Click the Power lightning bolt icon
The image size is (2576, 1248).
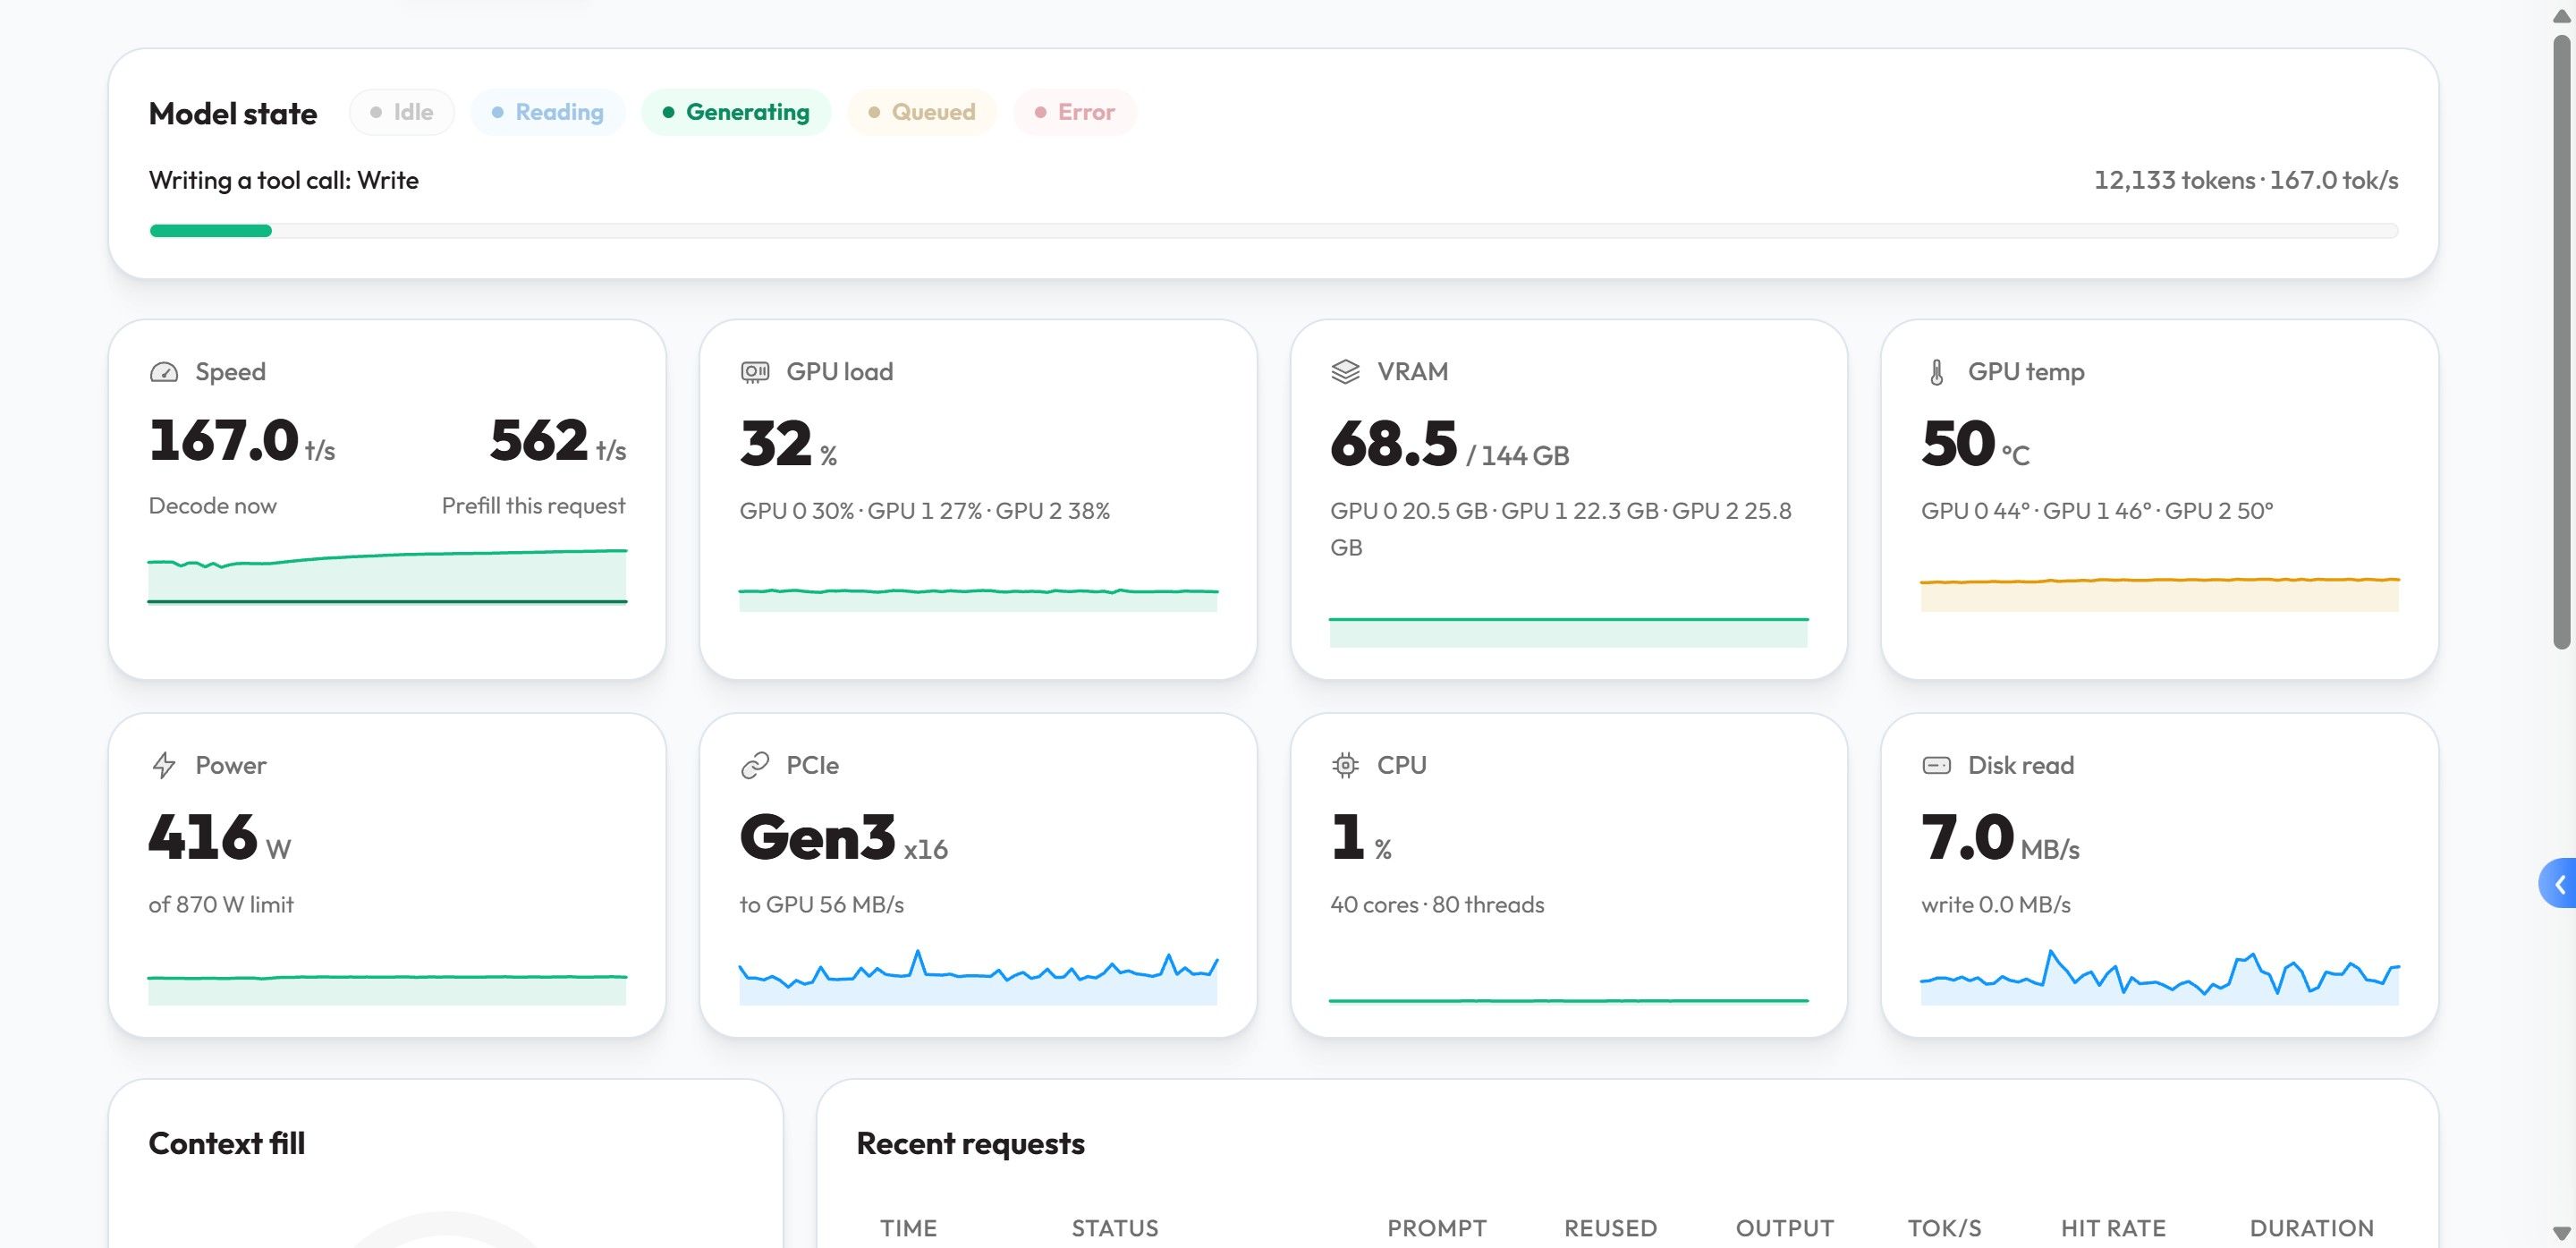coord(164,765)
